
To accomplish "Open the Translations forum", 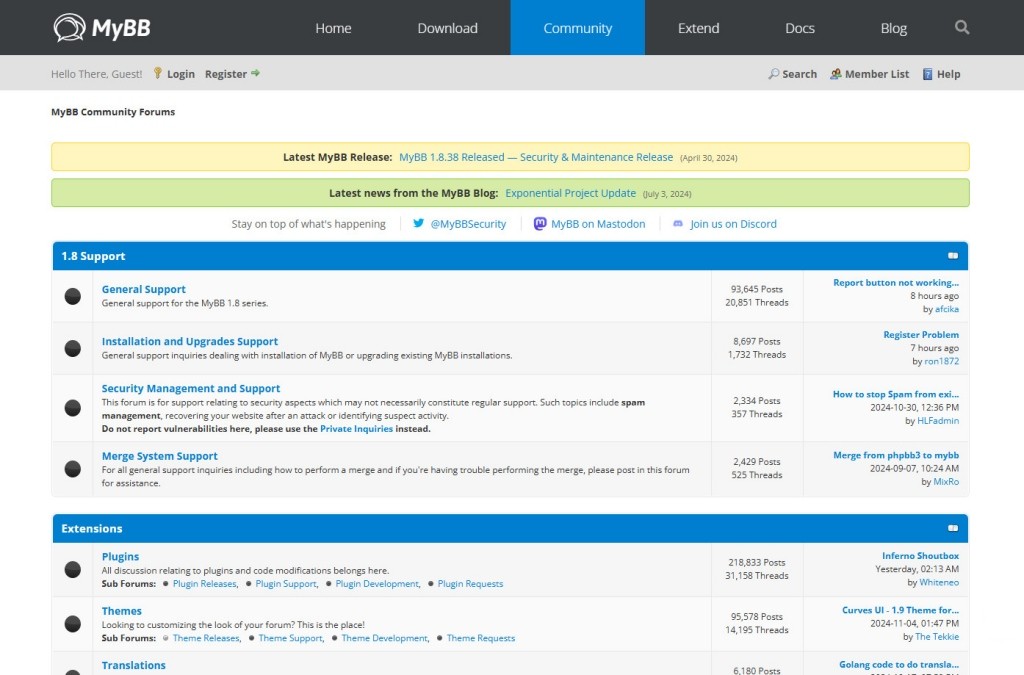I will click(133, 665).
